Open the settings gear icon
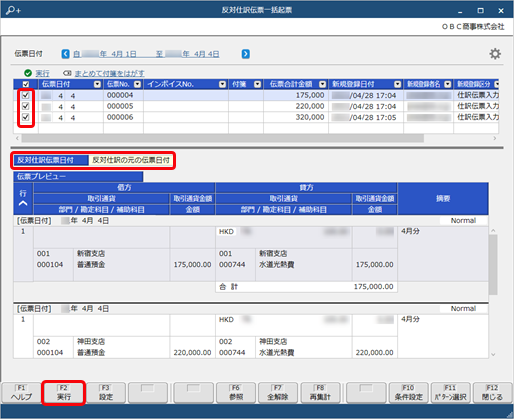The width and height of the screenshot is (514, 419). (495, 54)
